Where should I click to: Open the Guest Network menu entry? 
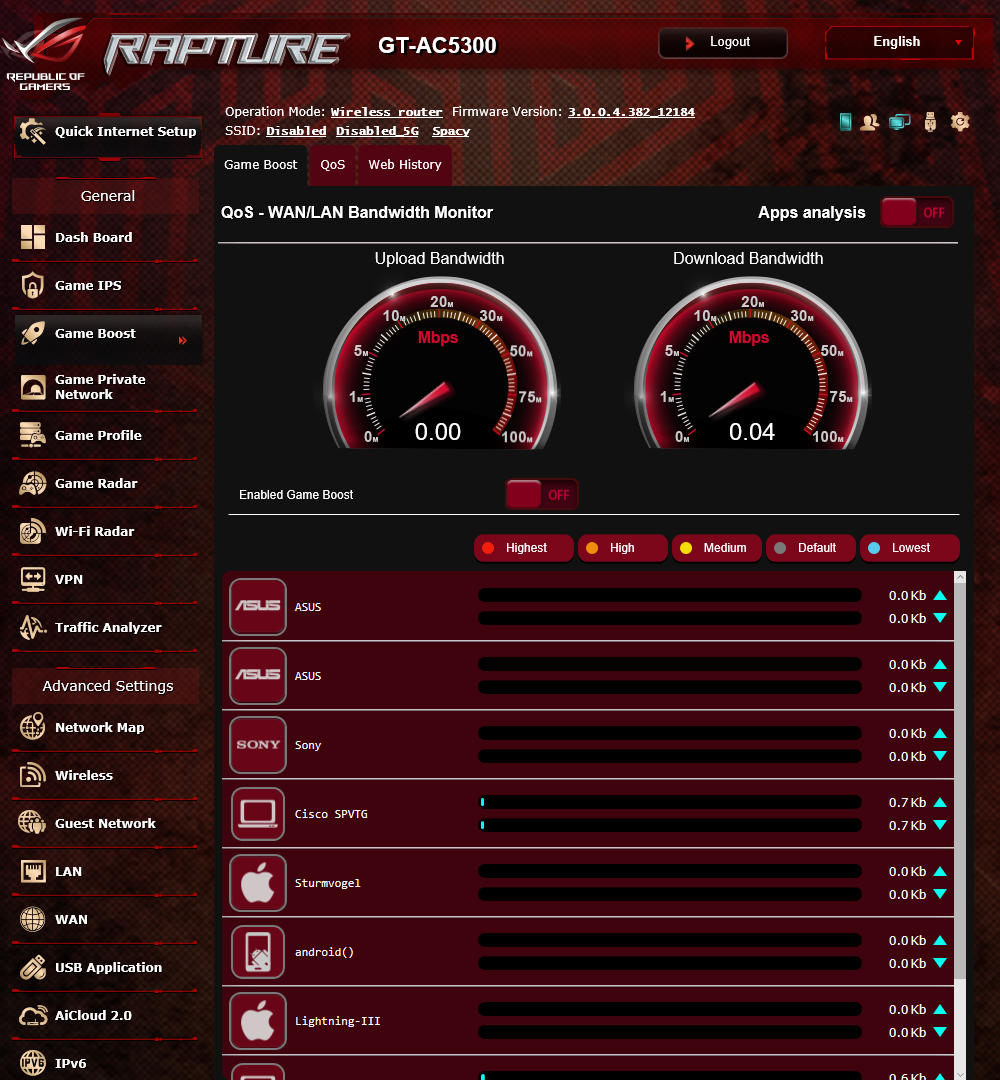[107, 823]
